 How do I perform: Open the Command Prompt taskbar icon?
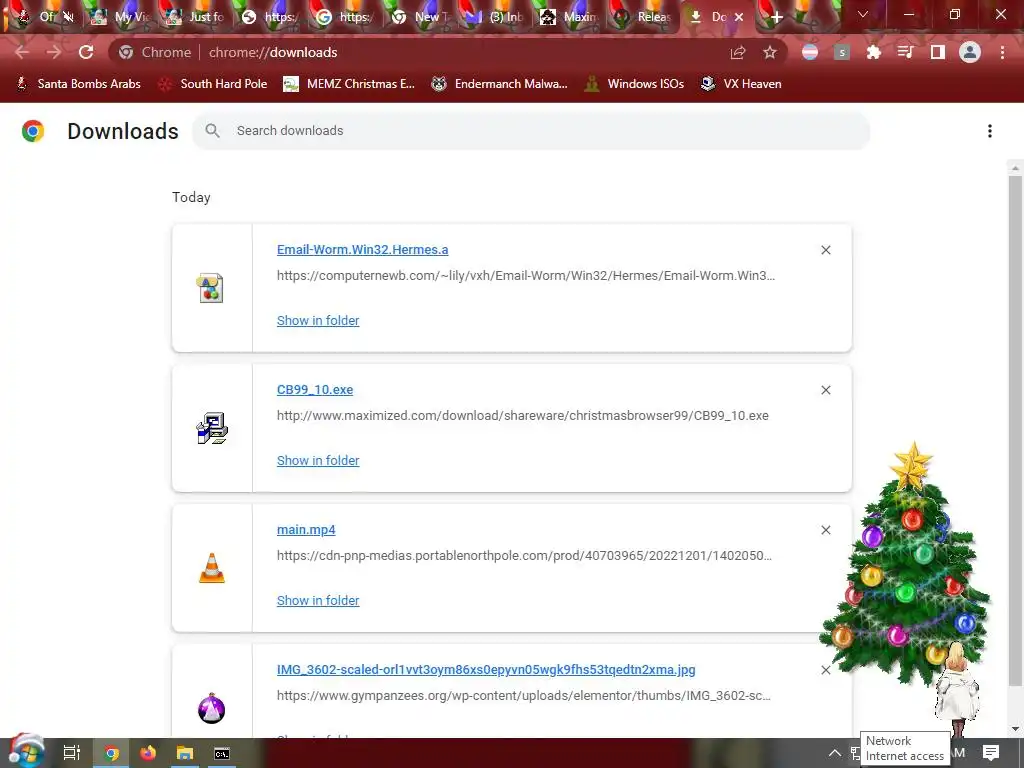222,753
